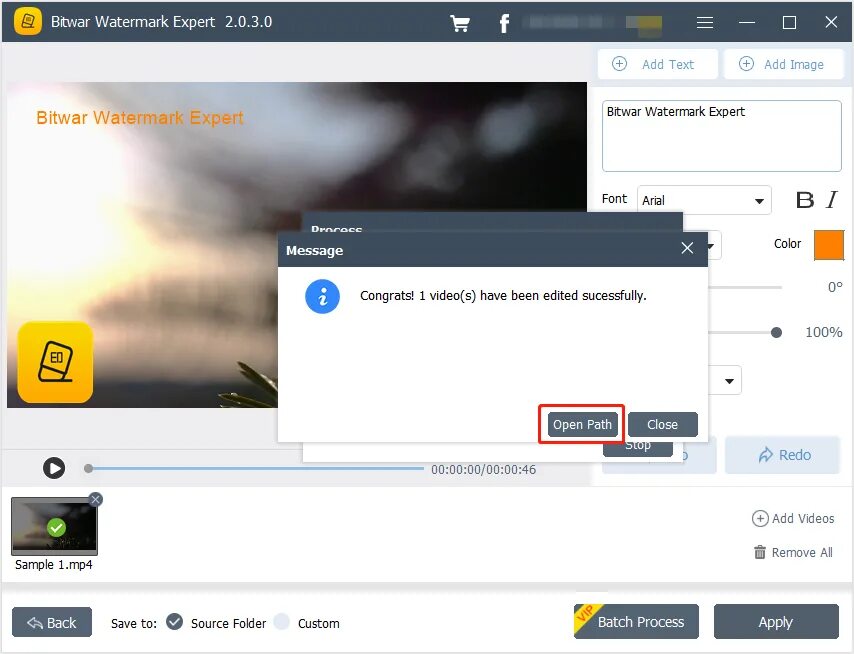Remove Sample 1.mp4 with the X badge
The width and height of the screenshot is (854, 654).
(95, 499)
